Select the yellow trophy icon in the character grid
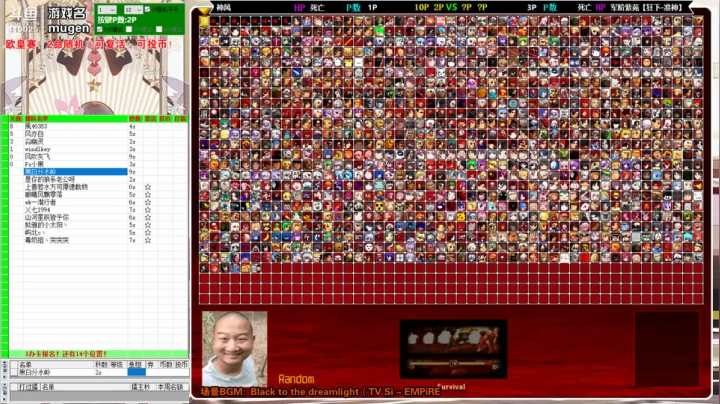The width and height of the screenshot is (720, 404). click(204, 21)
